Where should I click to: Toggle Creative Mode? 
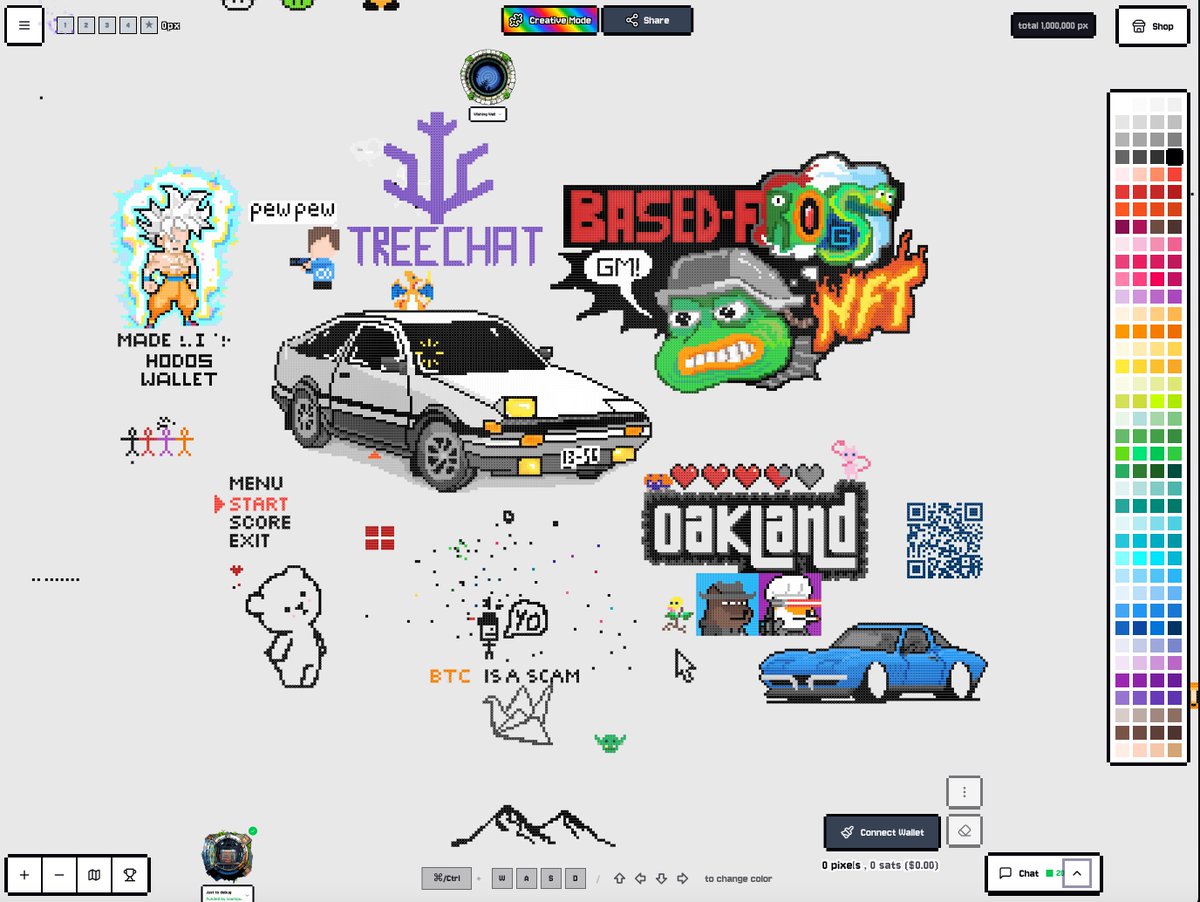click(x=550, y=20)
